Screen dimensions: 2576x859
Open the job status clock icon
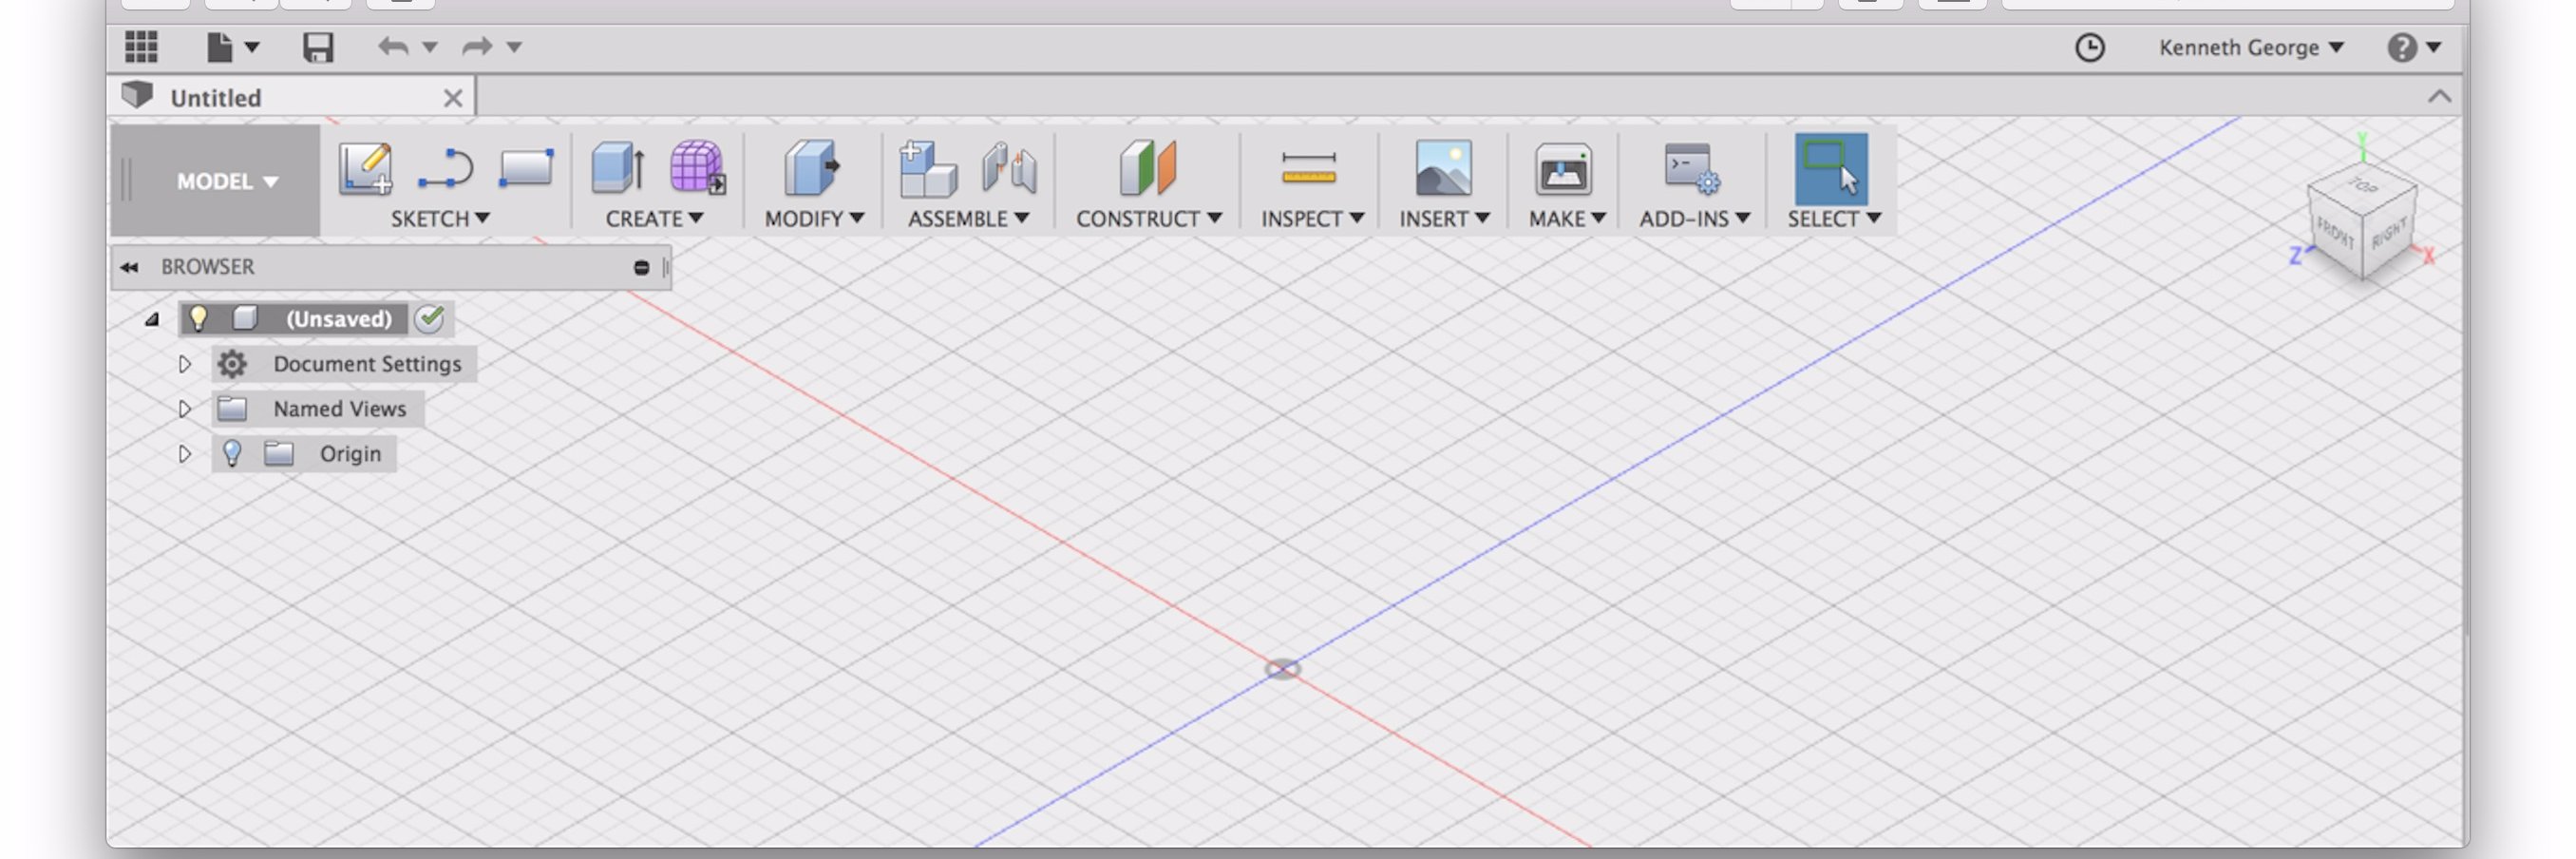click(x=2089, y=47)
